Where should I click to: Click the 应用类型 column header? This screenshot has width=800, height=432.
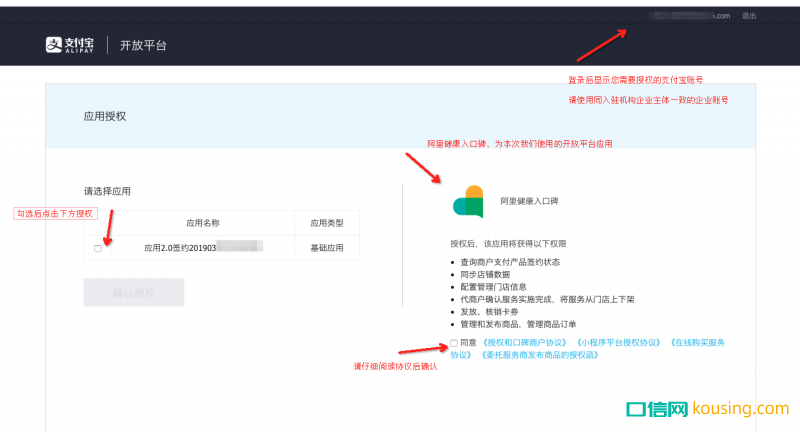pyautogui.click(x=327, y=223)
